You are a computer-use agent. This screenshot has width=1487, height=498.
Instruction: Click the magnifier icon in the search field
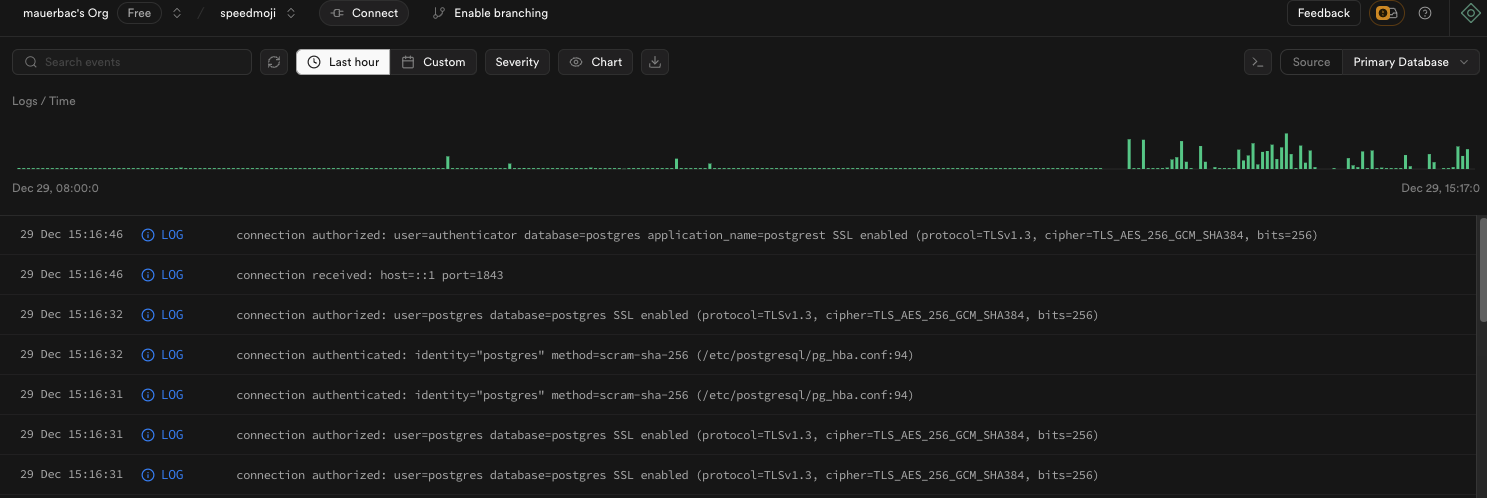[31, 62]
